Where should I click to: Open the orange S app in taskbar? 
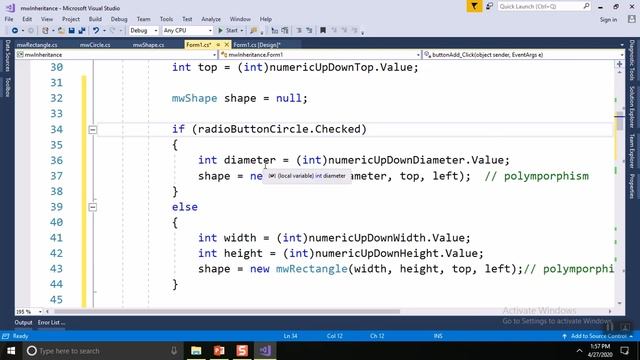click(242, 351)
